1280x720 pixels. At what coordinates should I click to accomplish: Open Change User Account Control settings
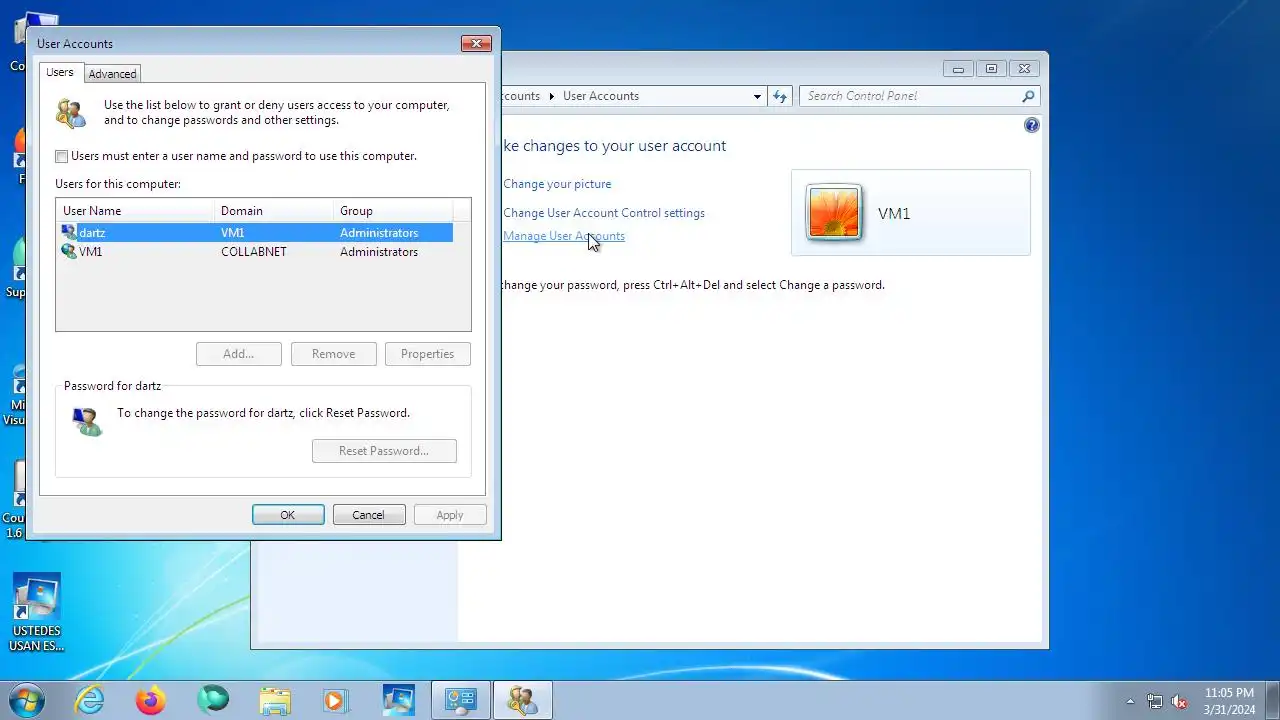tap(604, 213)
